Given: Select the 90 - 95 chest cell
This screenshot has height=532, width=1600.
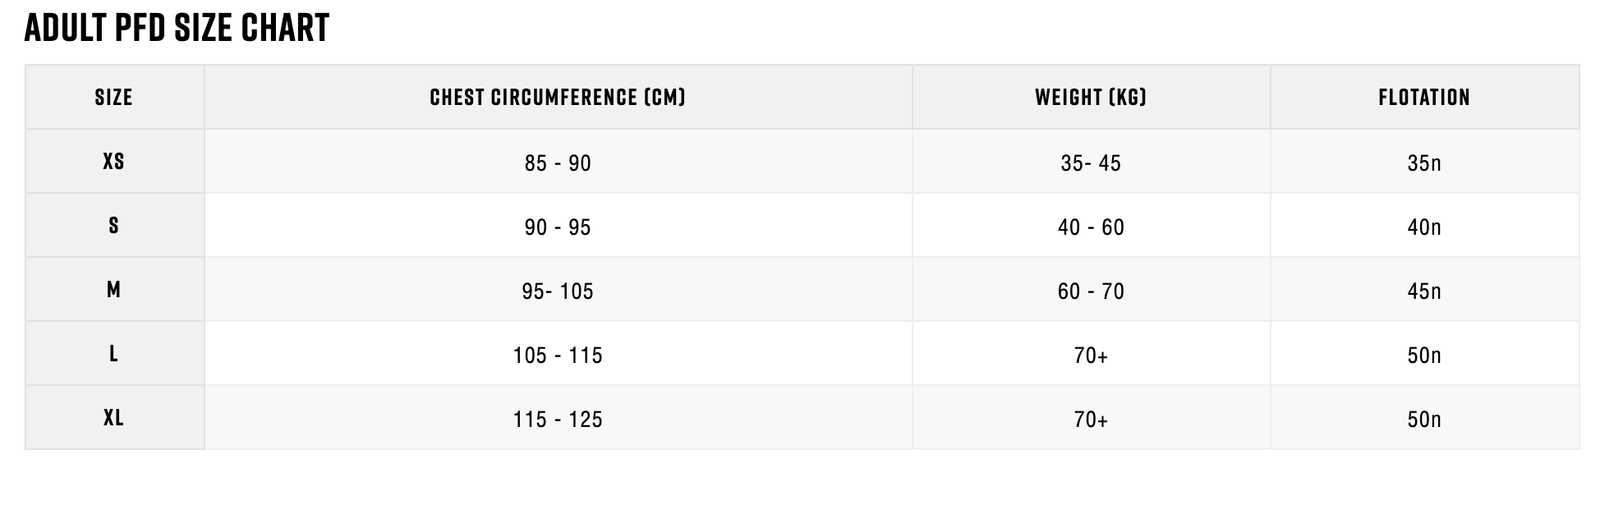Looking at the screenshot, I should [558, 227].
